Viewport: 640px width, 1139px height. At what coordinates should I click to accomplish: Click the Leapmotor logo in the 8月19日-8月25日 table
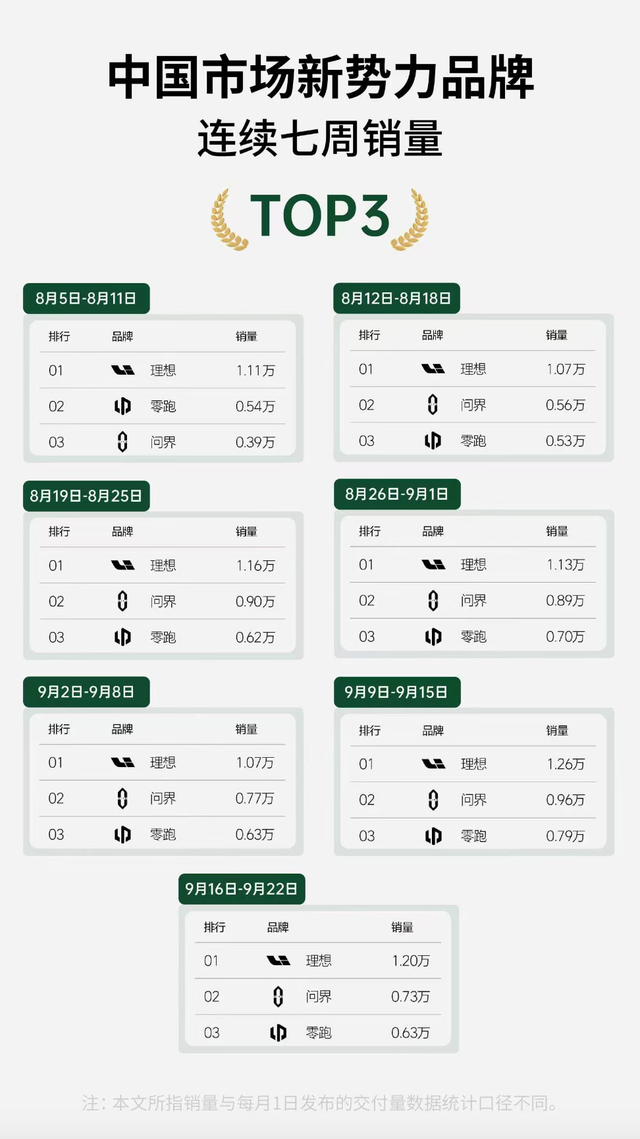coord(123,637)
